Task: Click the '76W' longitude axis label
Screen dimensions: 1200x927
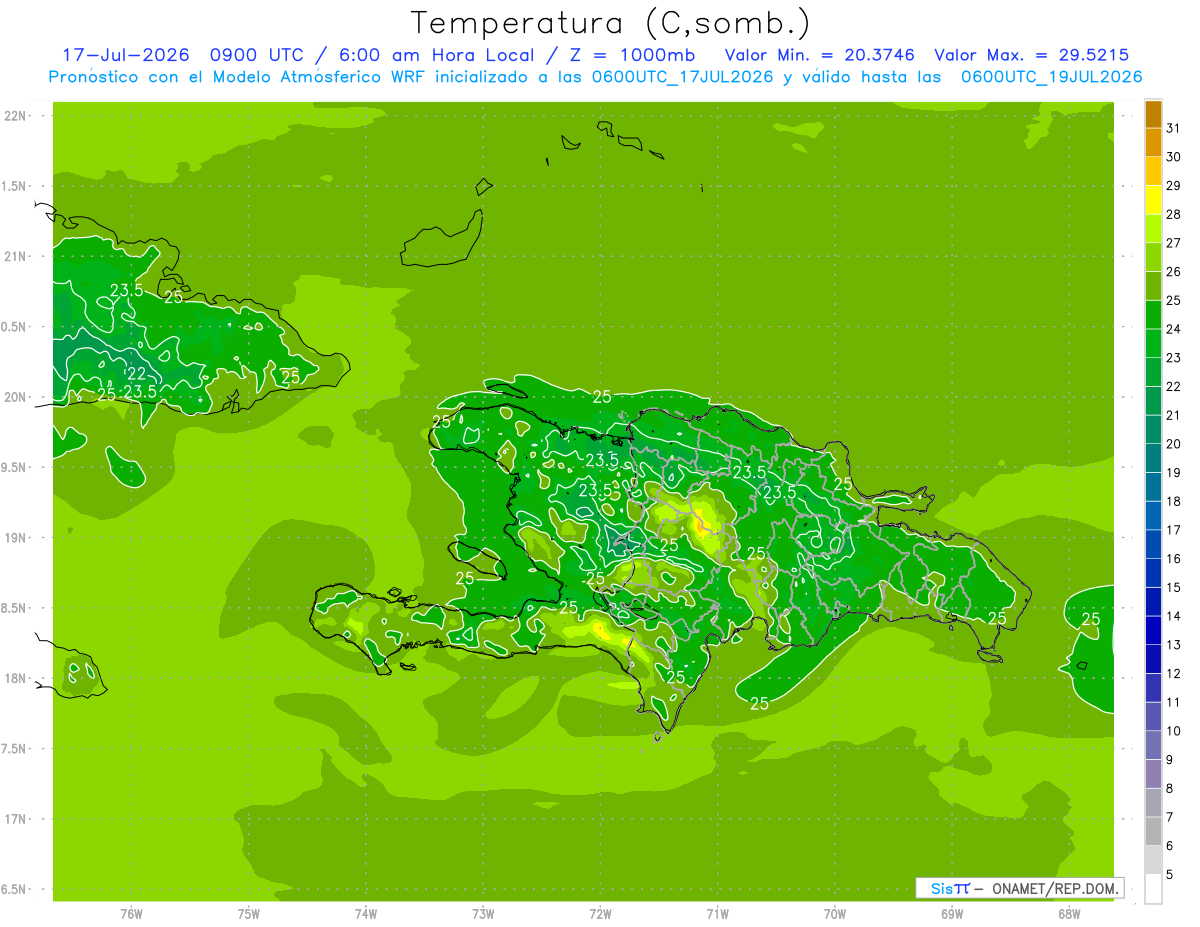Action: pos(131,915)
